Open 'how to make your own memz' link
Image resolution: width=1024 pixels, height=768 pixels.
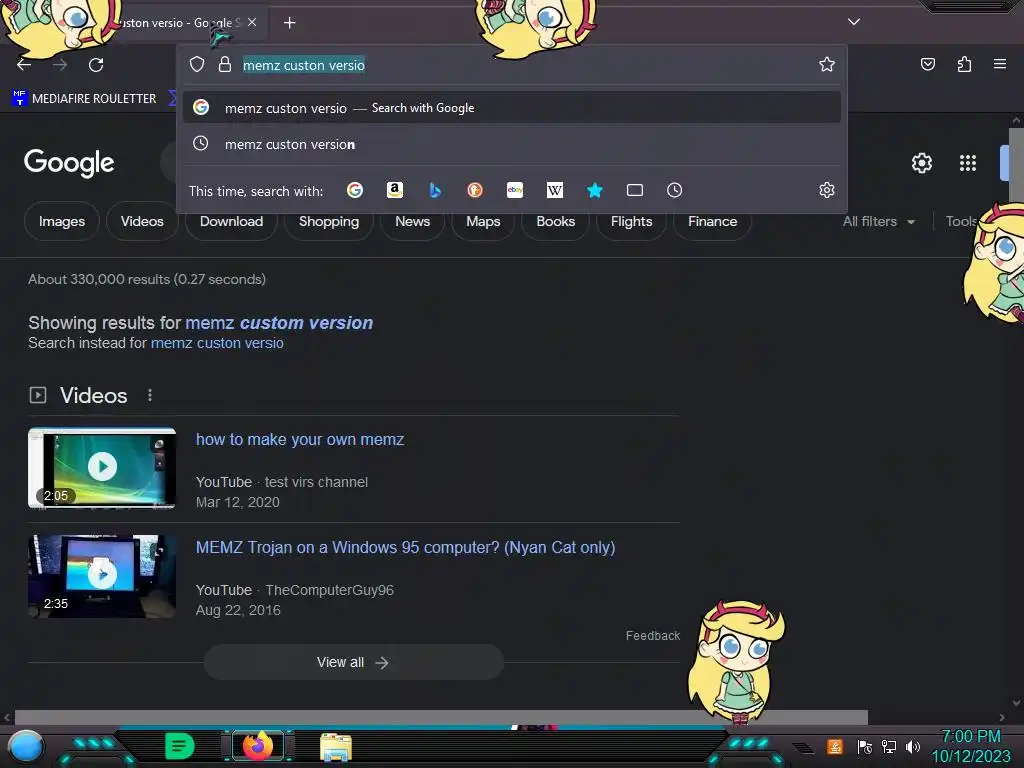[300, 440]
